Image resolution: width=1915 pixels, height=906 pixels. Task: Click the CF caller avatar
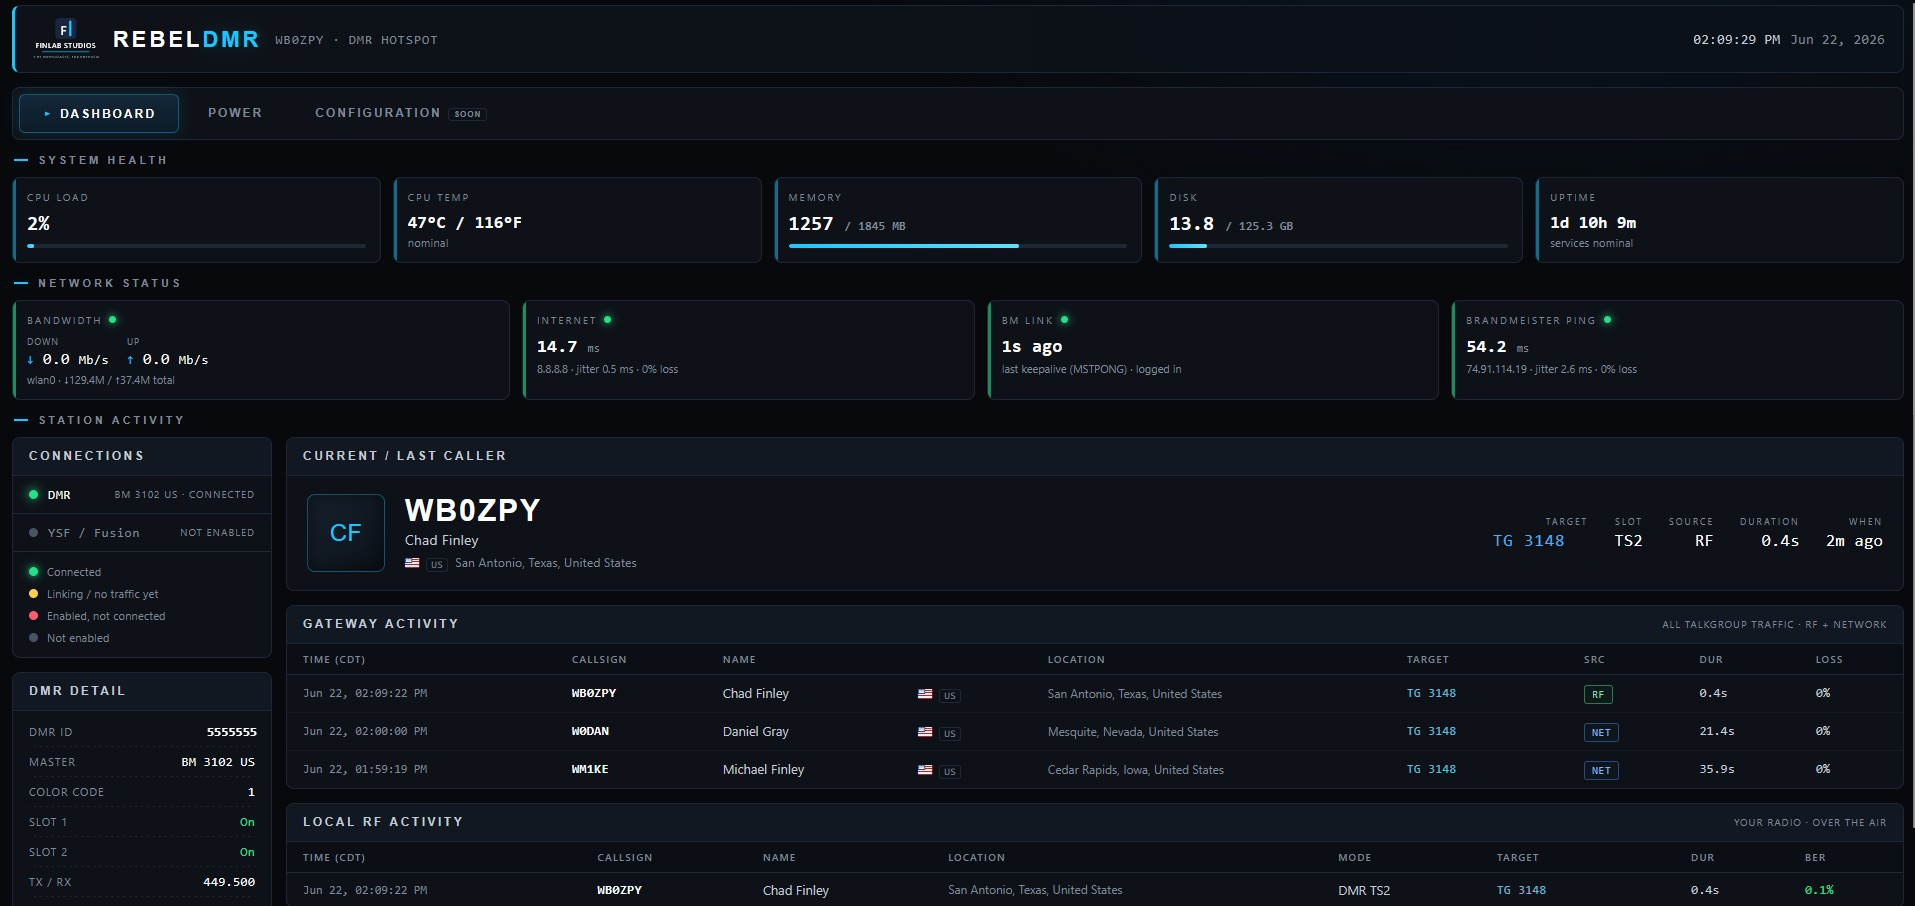[346, 533]
